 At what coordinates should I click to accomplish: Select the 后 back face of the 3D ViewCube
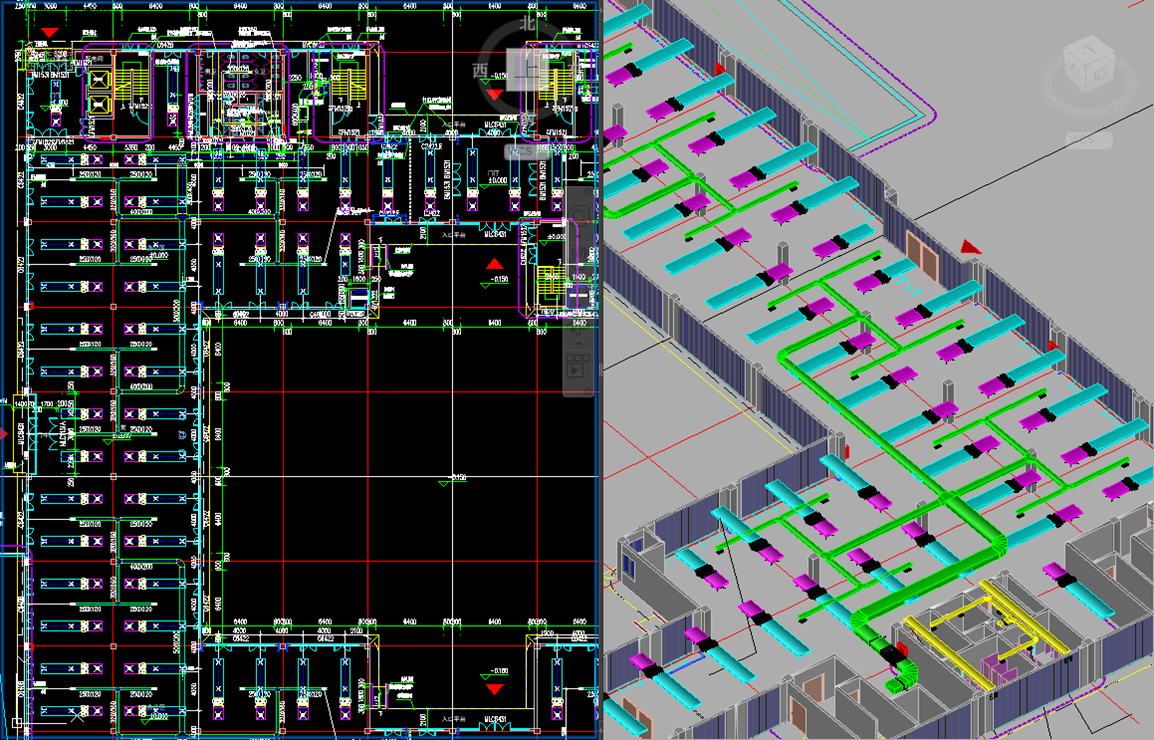[x=1101, y=74]
